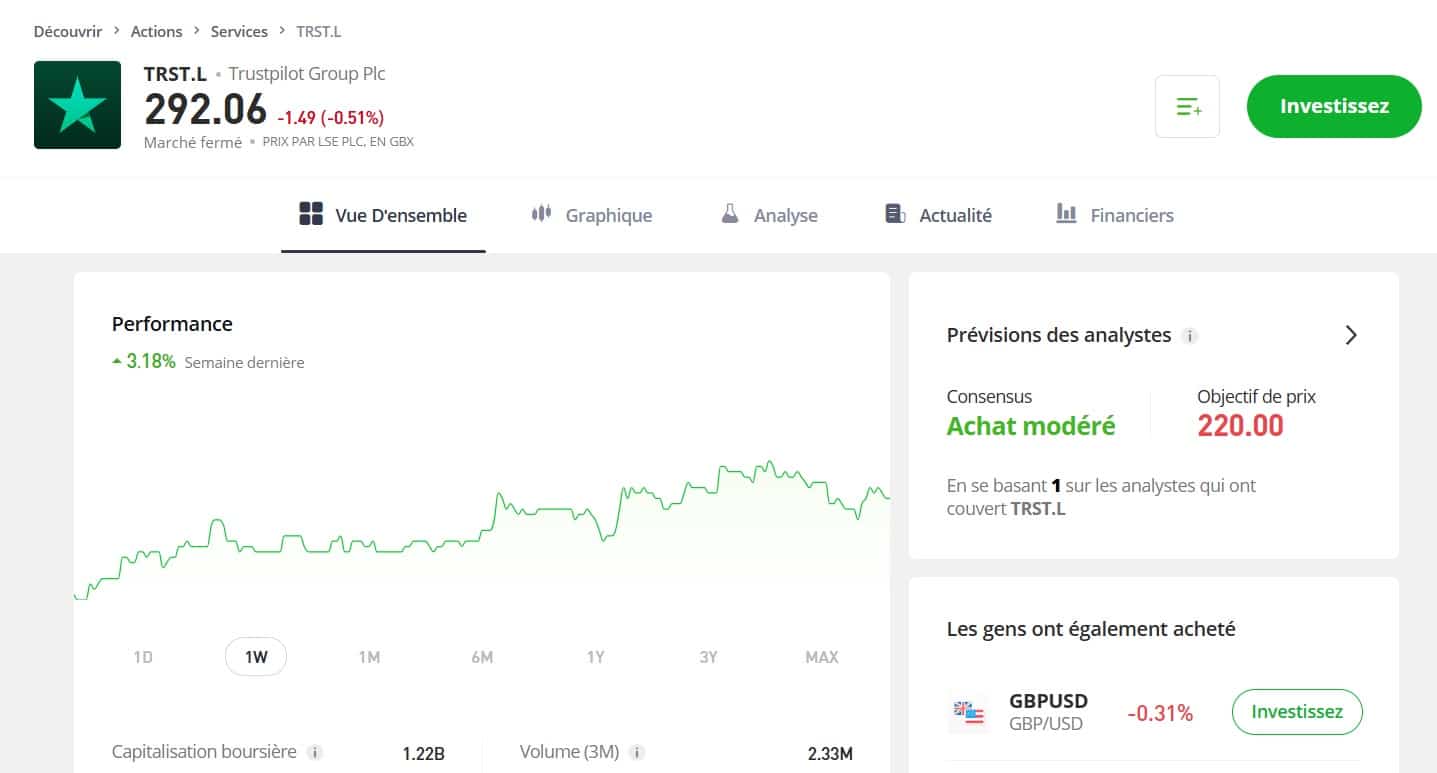
Task: Click the Objectif de prix label
Action: pos(1256,396)
